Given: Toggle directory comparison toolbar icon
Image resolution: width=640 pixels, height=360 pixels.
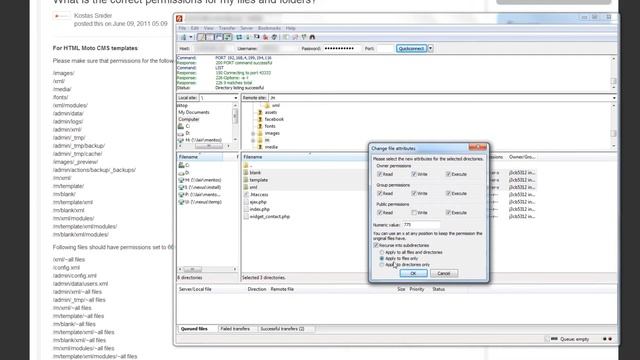Looking at the screenshot, I should coord(295,37).
